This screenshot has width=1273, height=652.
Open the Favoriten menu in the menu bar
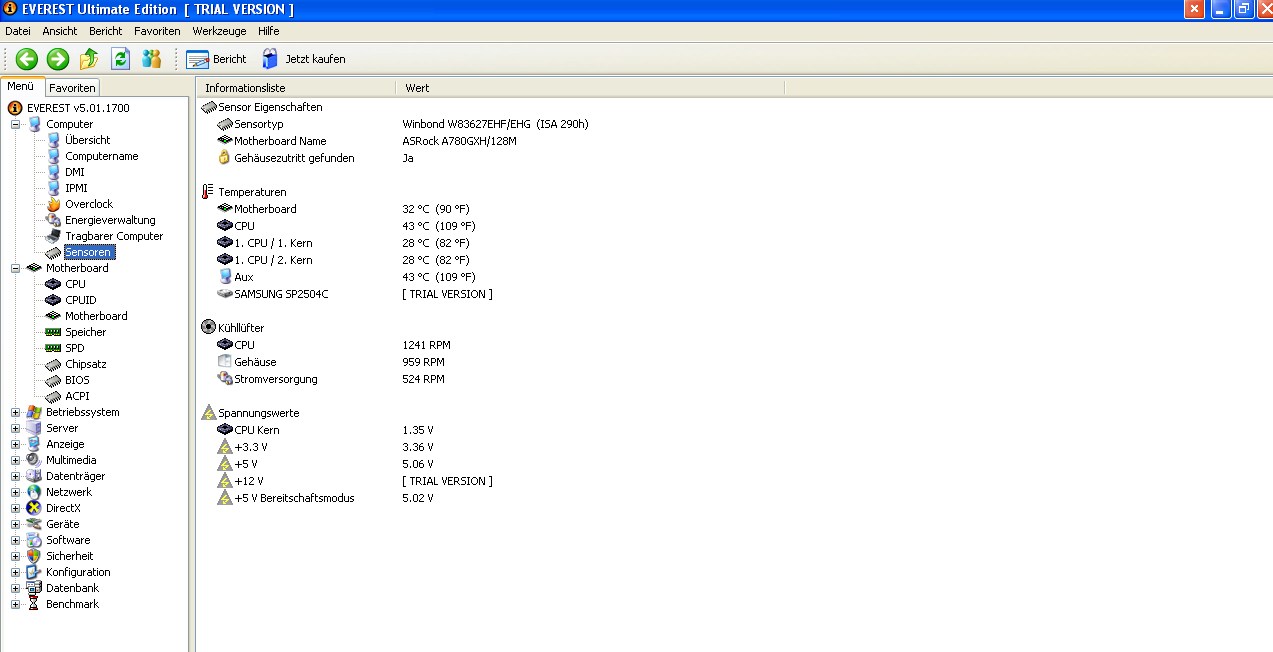coord(157,31)
